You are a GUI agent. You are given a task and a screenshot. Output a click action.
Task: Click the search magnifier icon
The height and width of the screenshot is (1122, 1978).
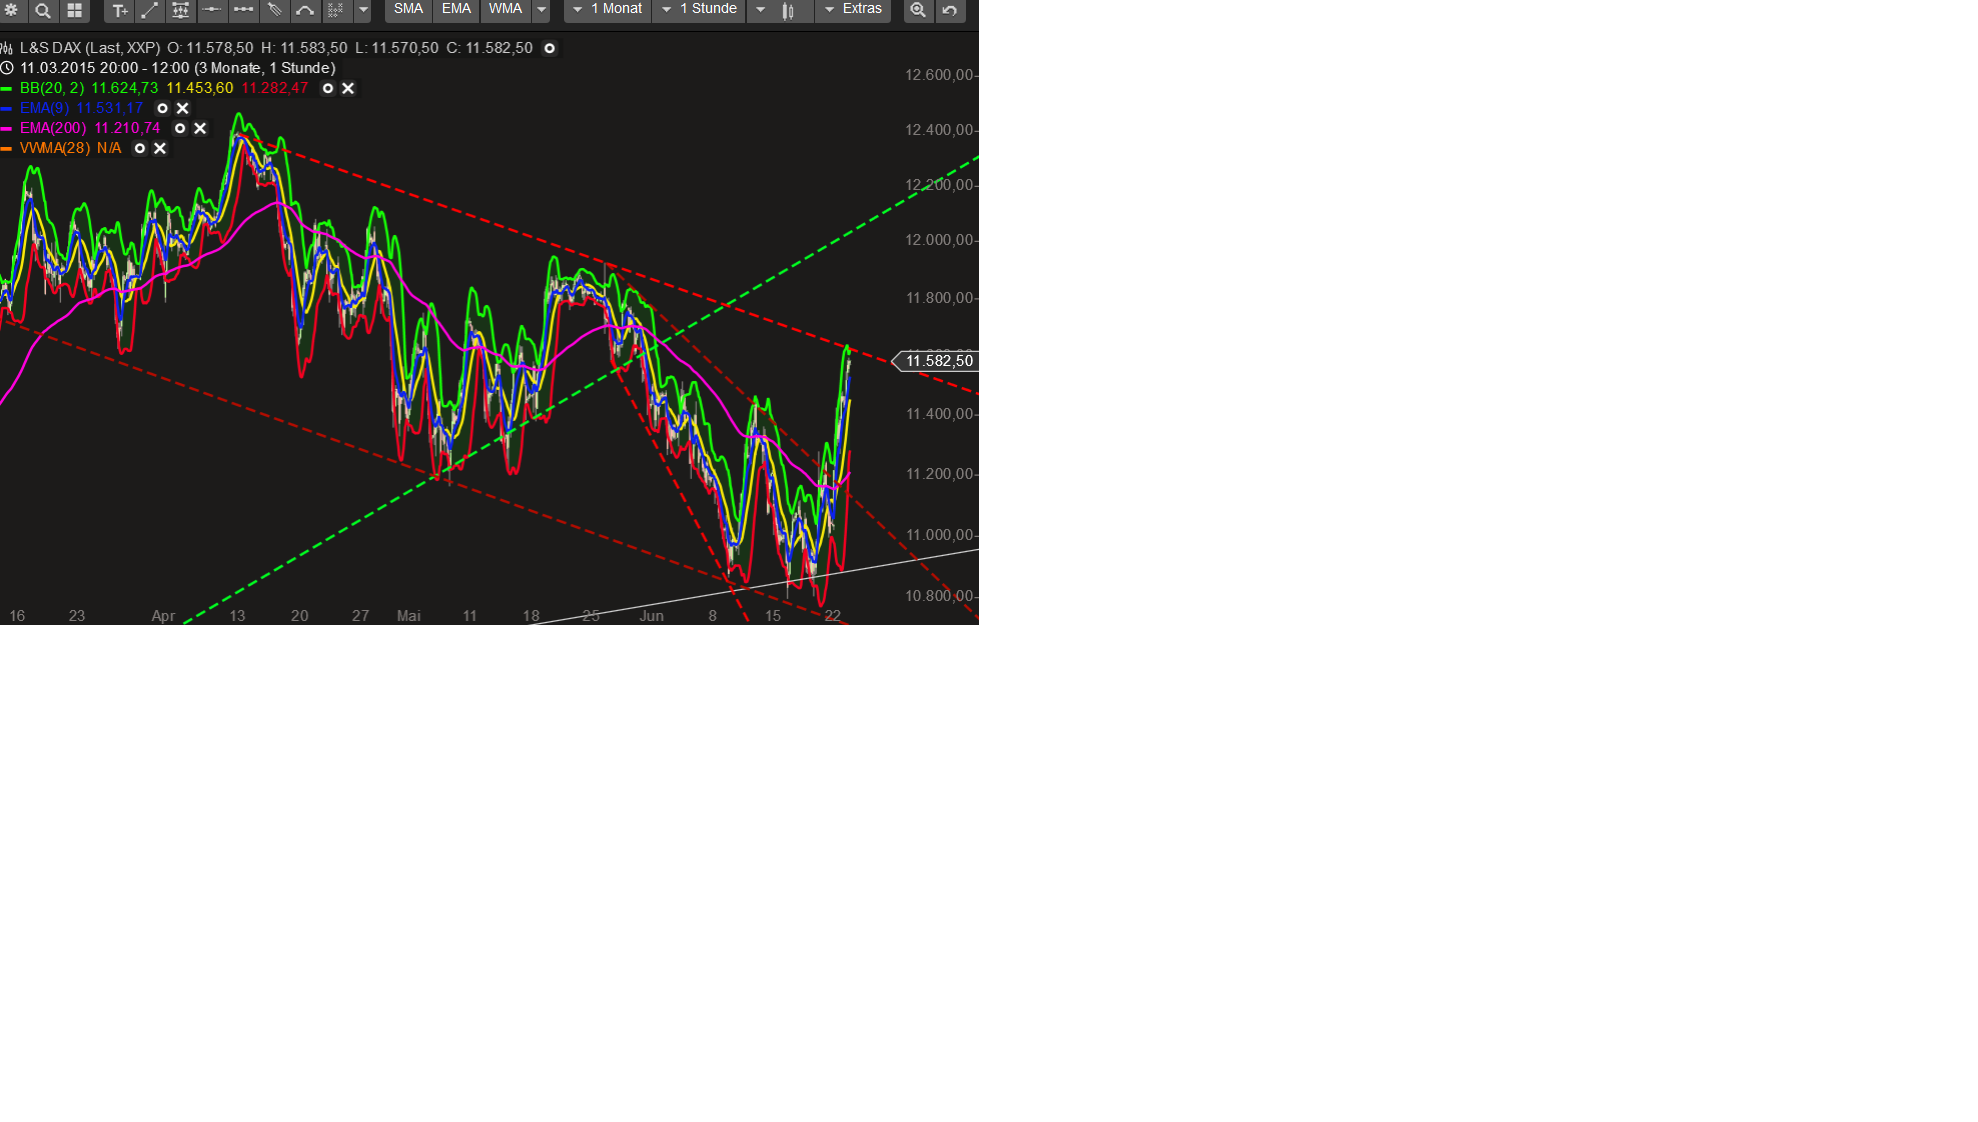click(43, 10)
